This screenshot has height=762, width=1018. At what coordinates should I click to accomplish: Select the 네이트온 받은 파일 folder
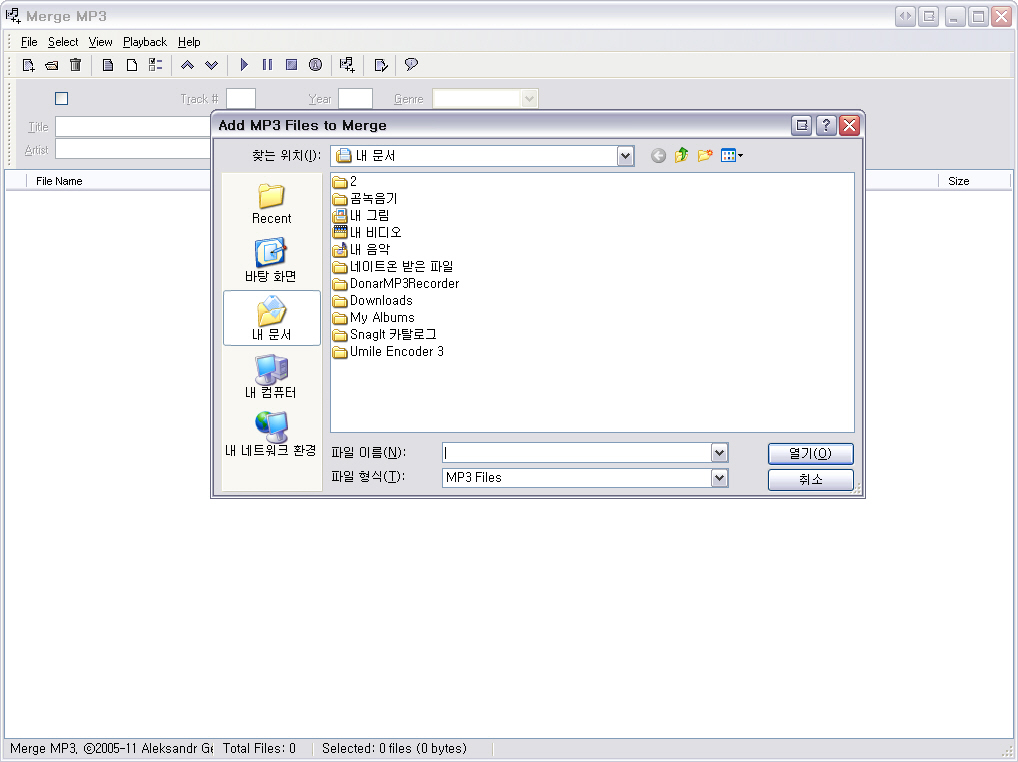[x=393, y=267]
